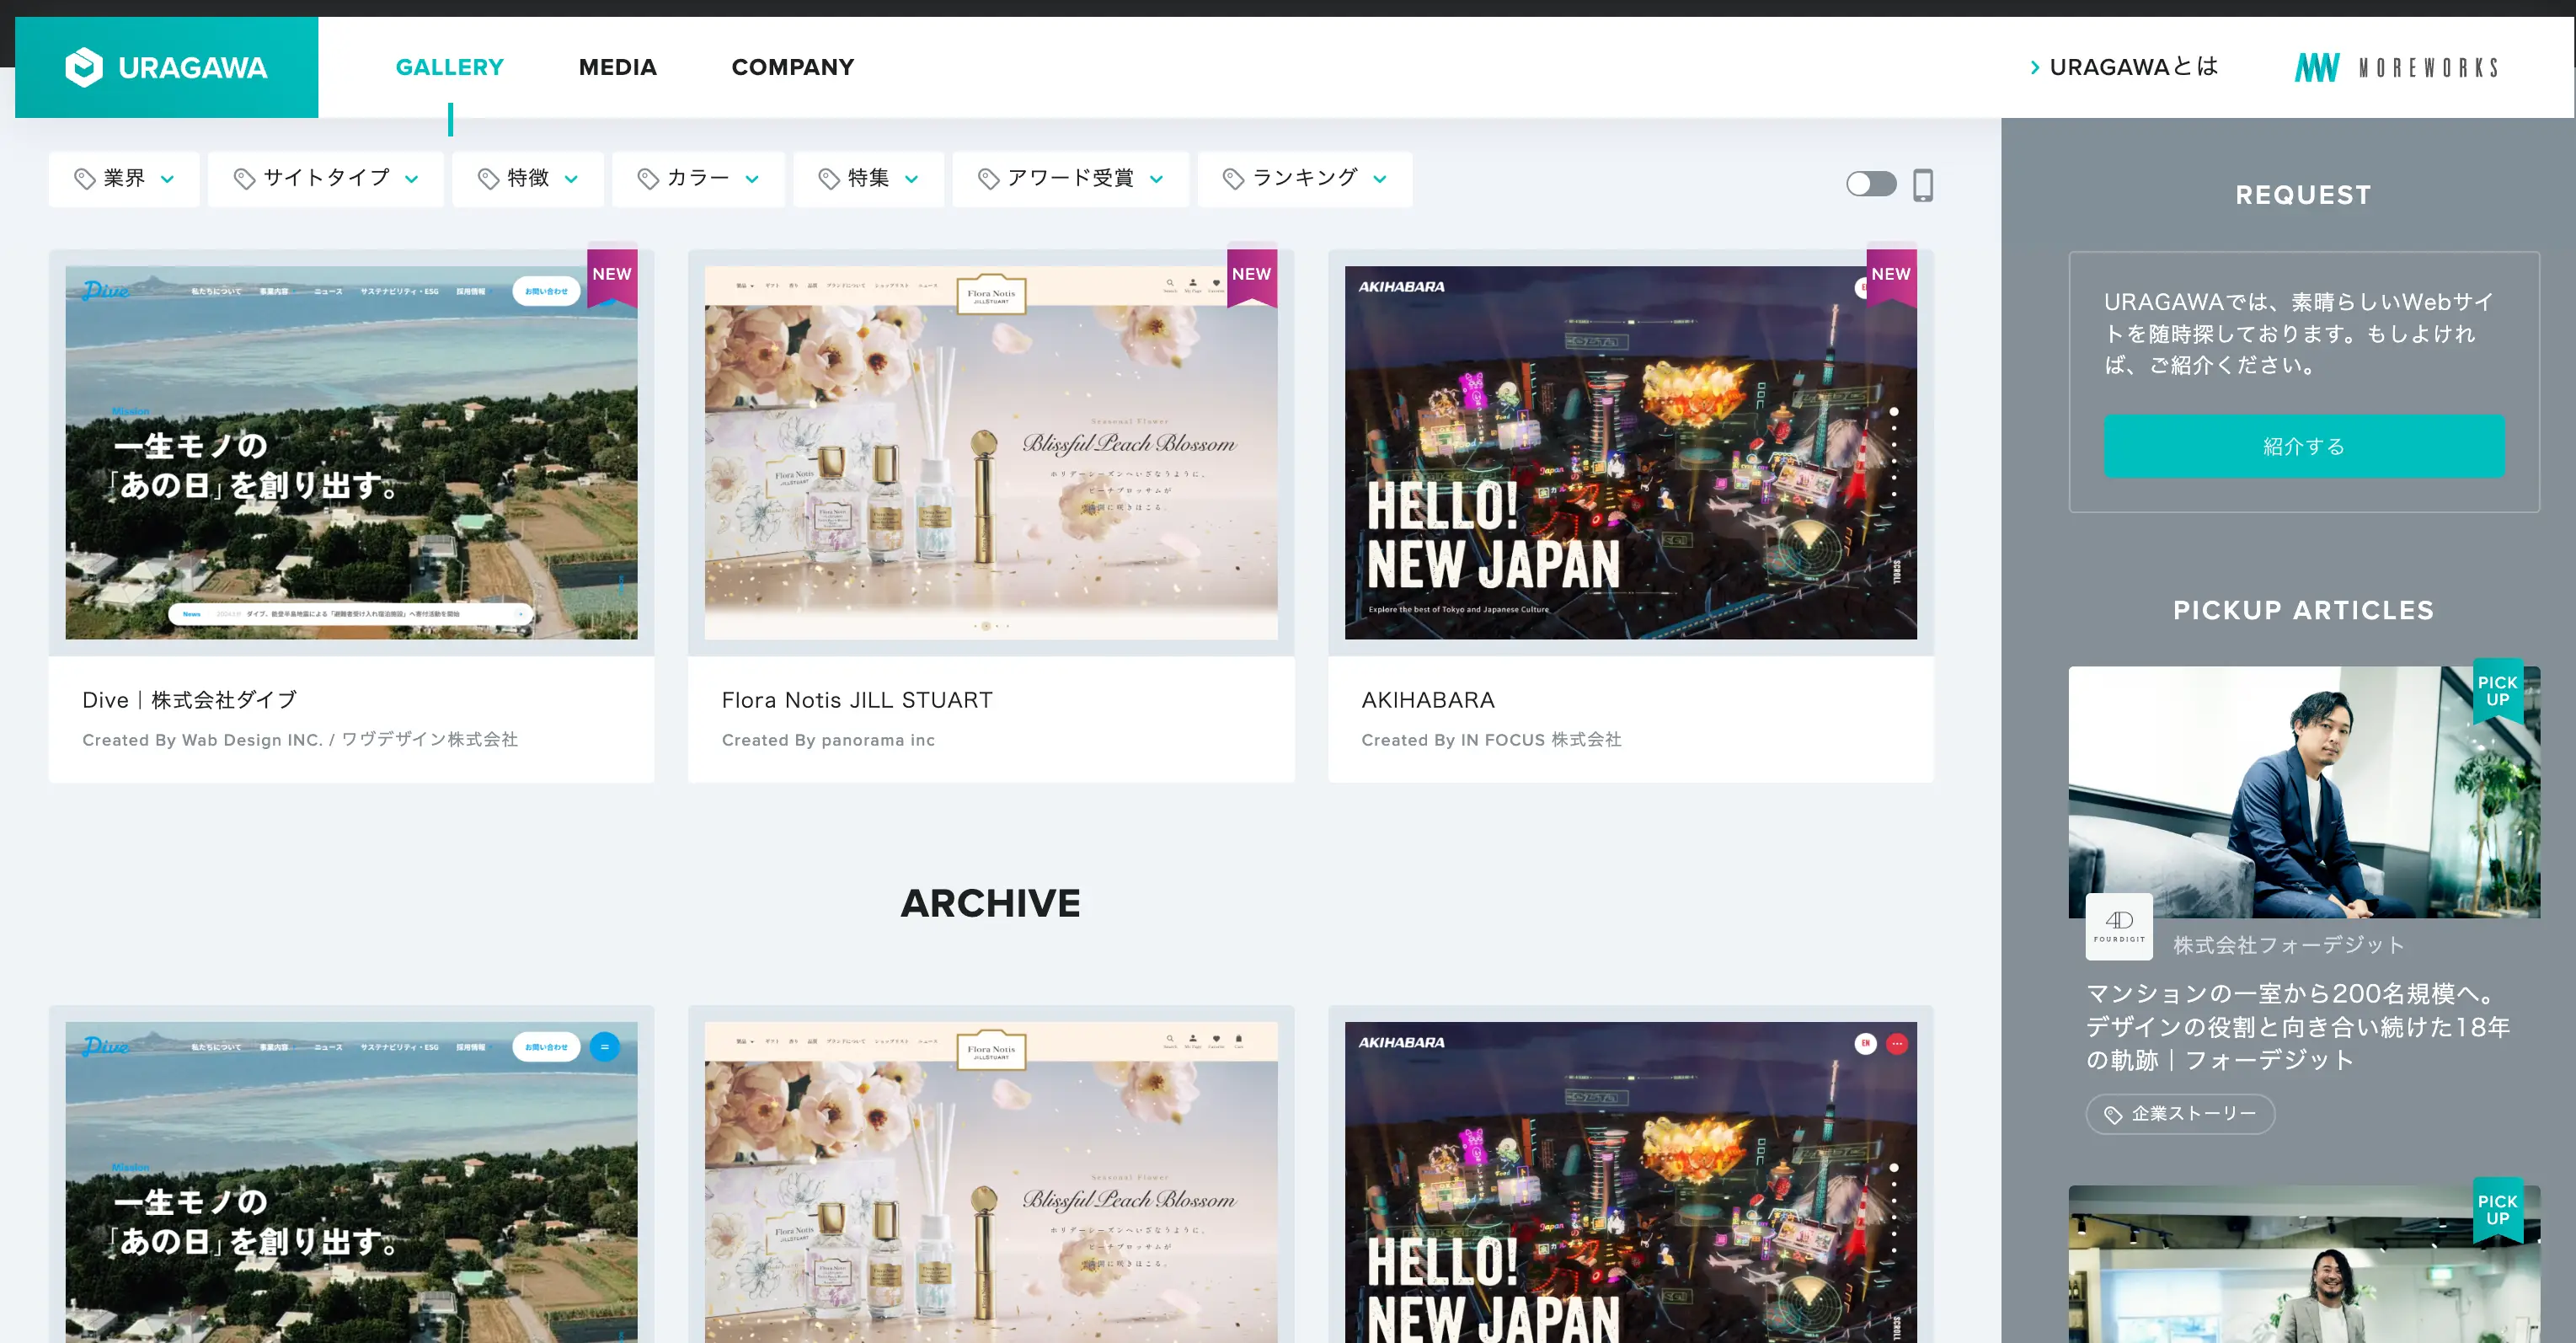Screen dimensions: 2576x1343
Task: Expand the アワード受賞 filter dropdown
Action: coord(1070,179)
